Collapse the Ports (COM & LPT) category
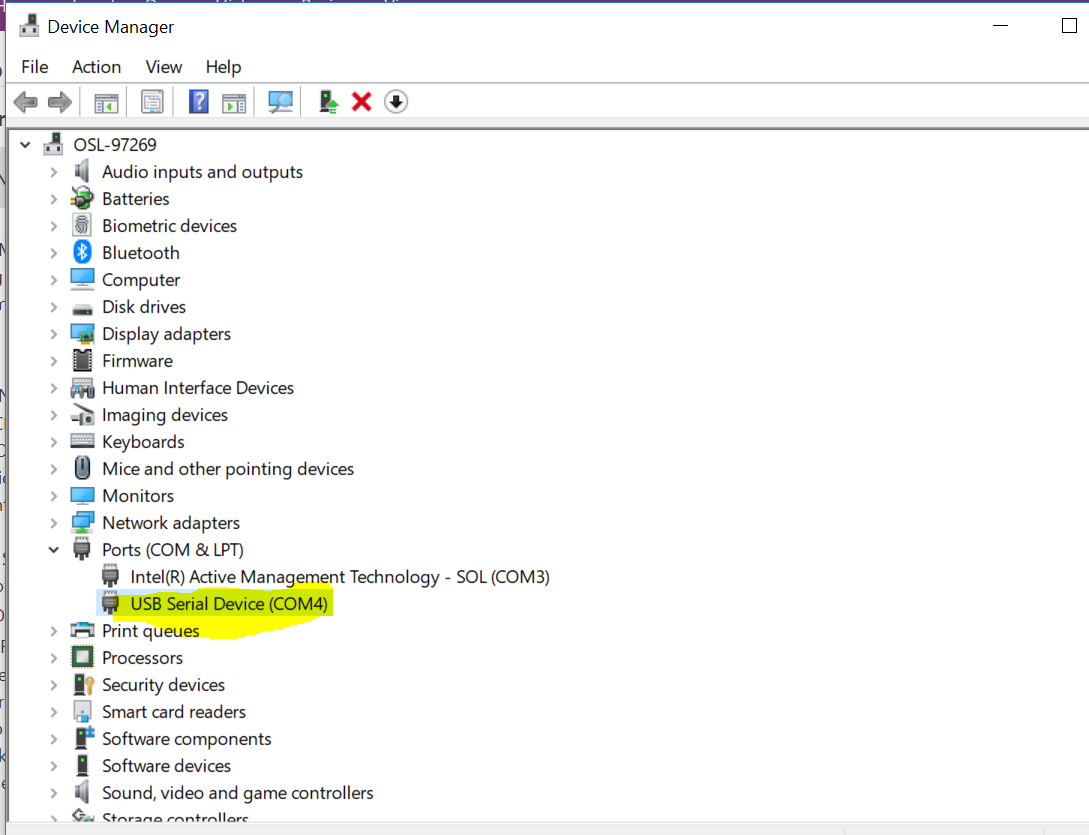The width and height of the screenshot is (1089, 835). tap(54, 549)
